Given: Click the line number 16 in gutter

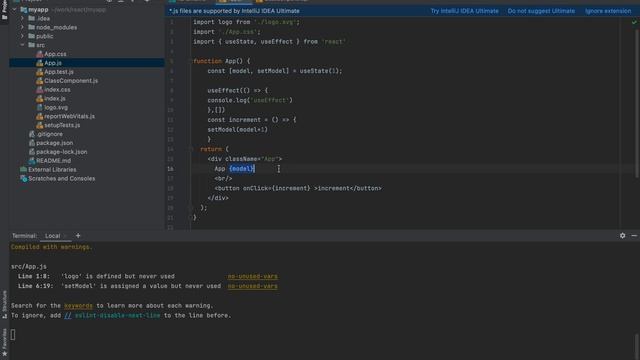Looking at the screenshot, I should click(170, 169).
